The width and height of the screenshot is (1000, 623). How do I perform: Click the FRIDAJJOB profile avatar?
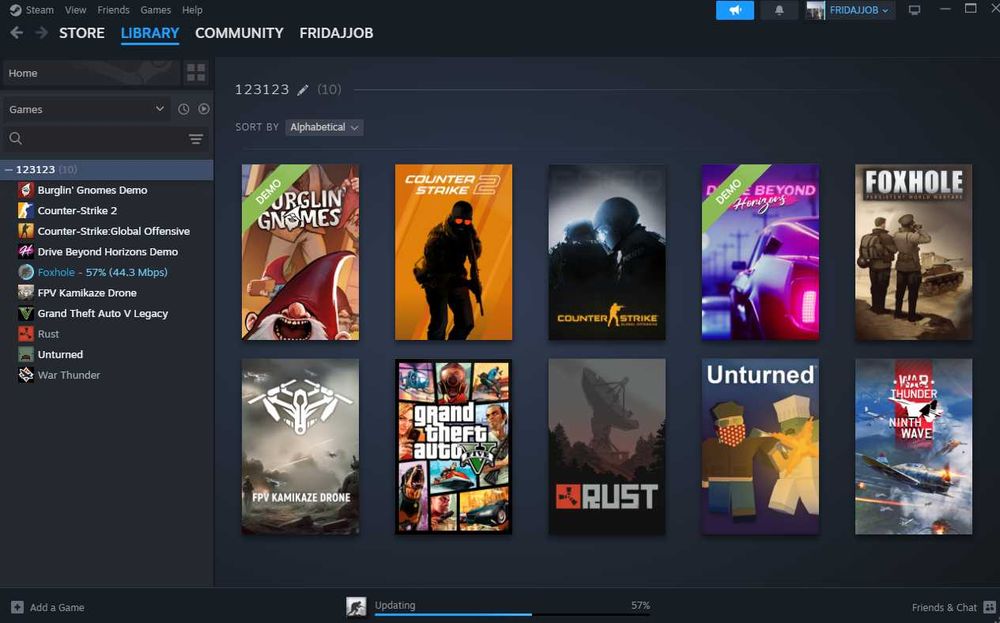815,10
